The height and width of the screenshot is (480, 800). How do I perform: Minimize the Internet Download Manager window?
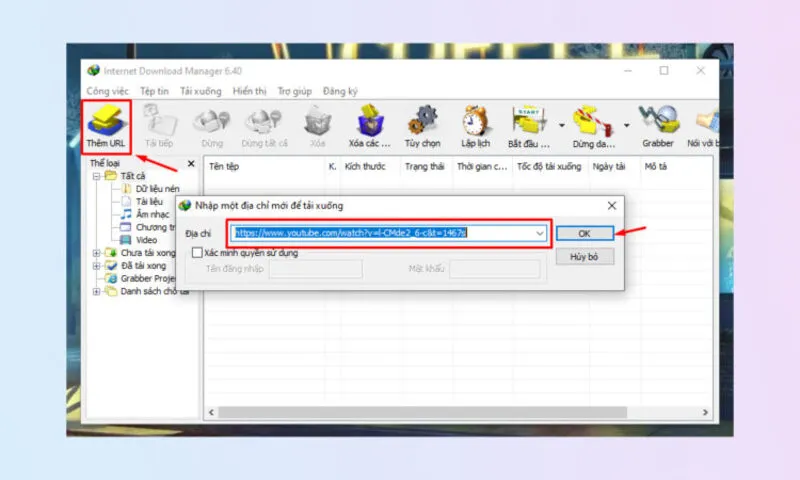click(x=628, y=70)
